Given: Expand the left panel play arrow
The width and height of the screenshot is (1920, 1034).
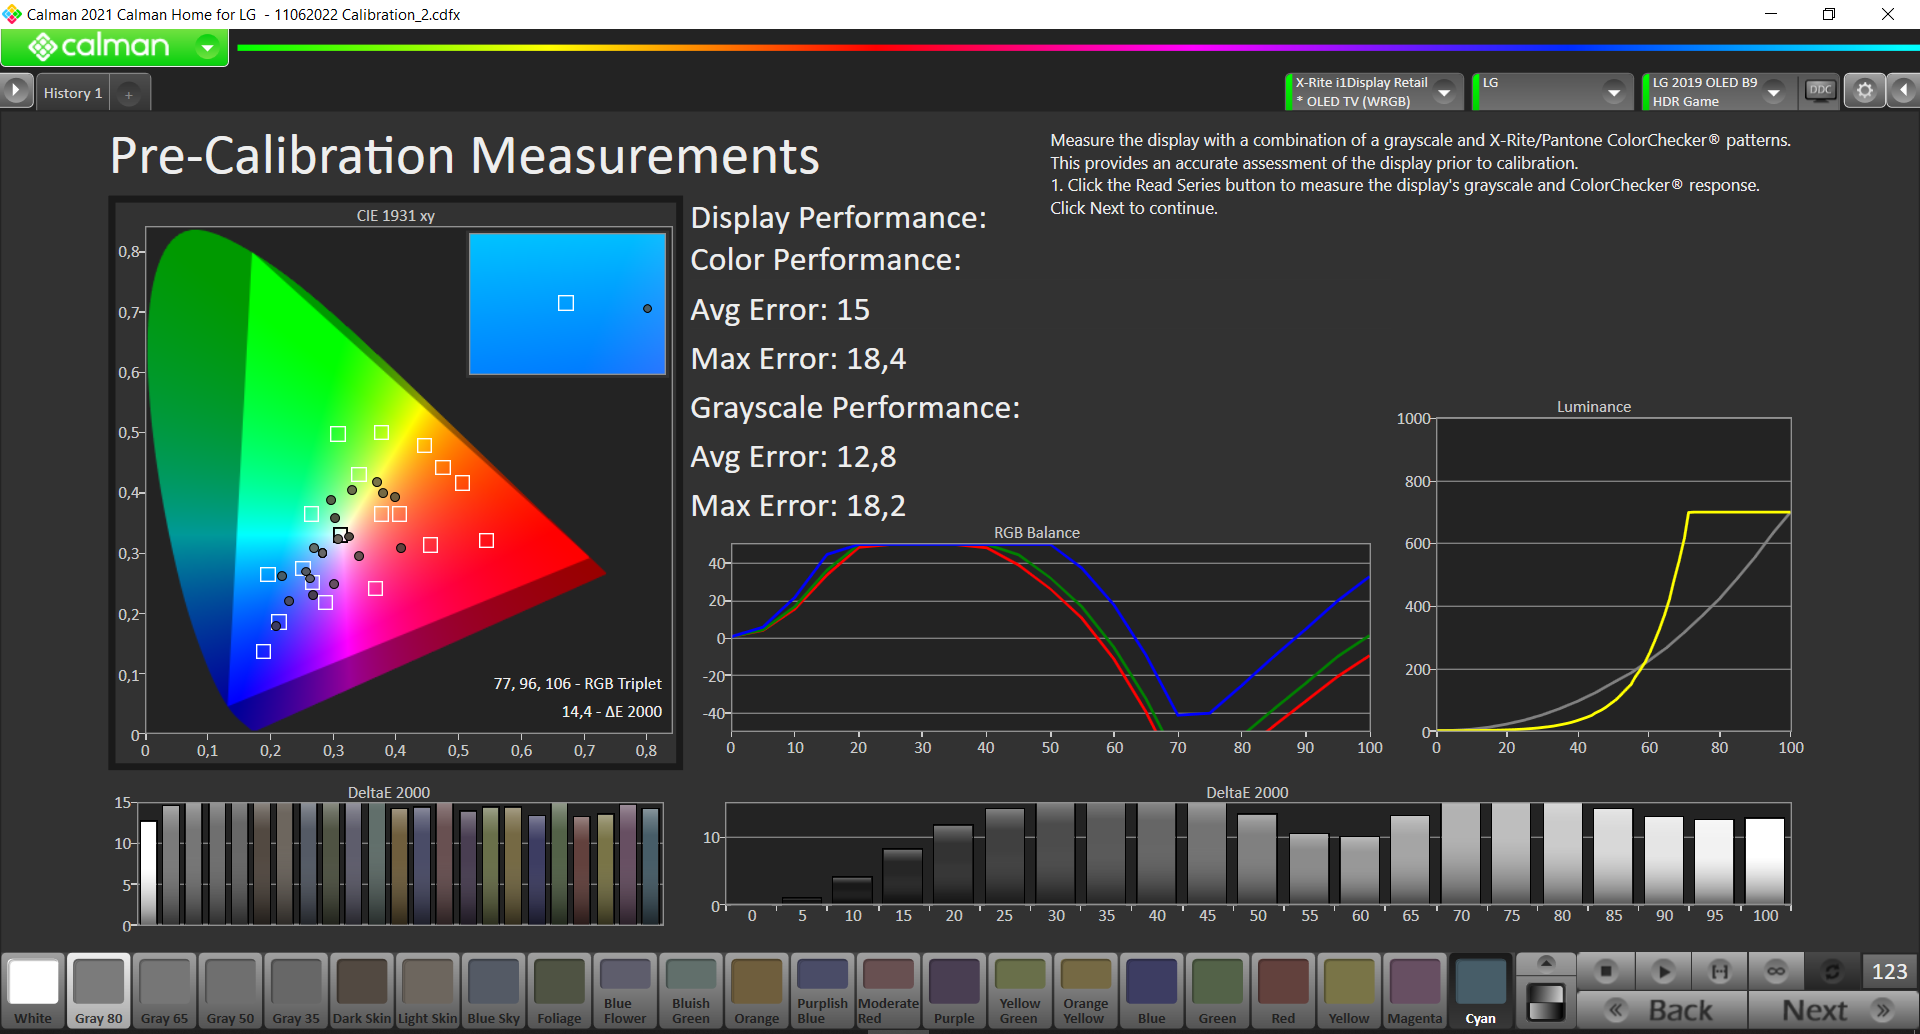Looking at the screenshot, I should pos(16,91).
